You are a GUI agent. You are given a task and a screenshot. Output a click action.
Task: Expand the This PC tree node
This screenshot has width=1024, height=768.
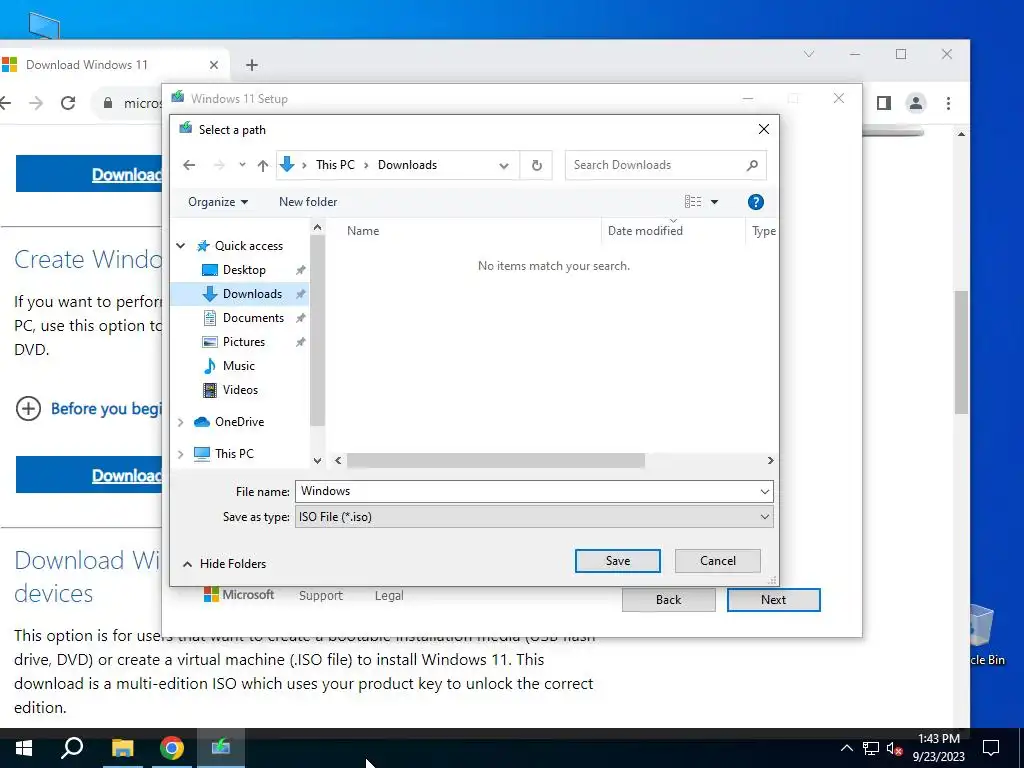181,454
